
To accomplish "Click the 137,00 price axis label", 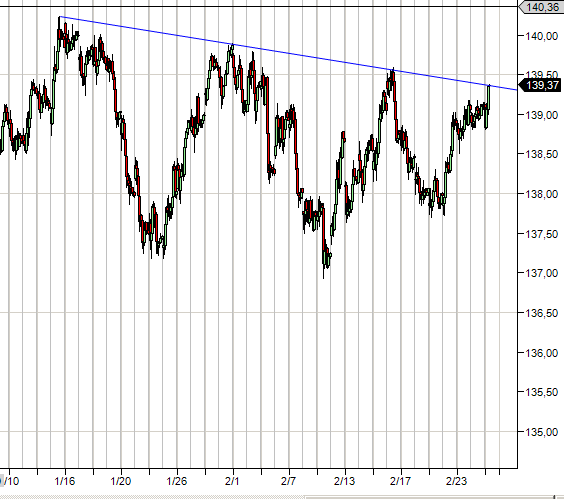I will click(542, 273).
